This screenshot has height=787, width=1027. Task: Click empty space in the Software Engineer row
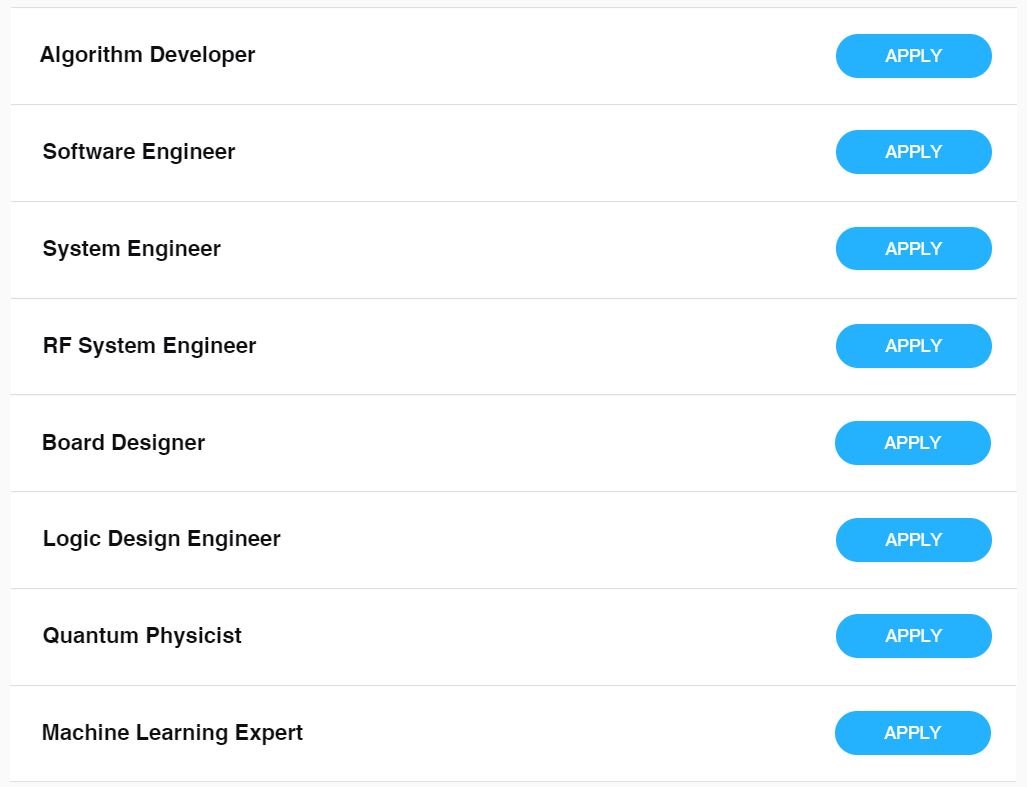tap(520, 152)
